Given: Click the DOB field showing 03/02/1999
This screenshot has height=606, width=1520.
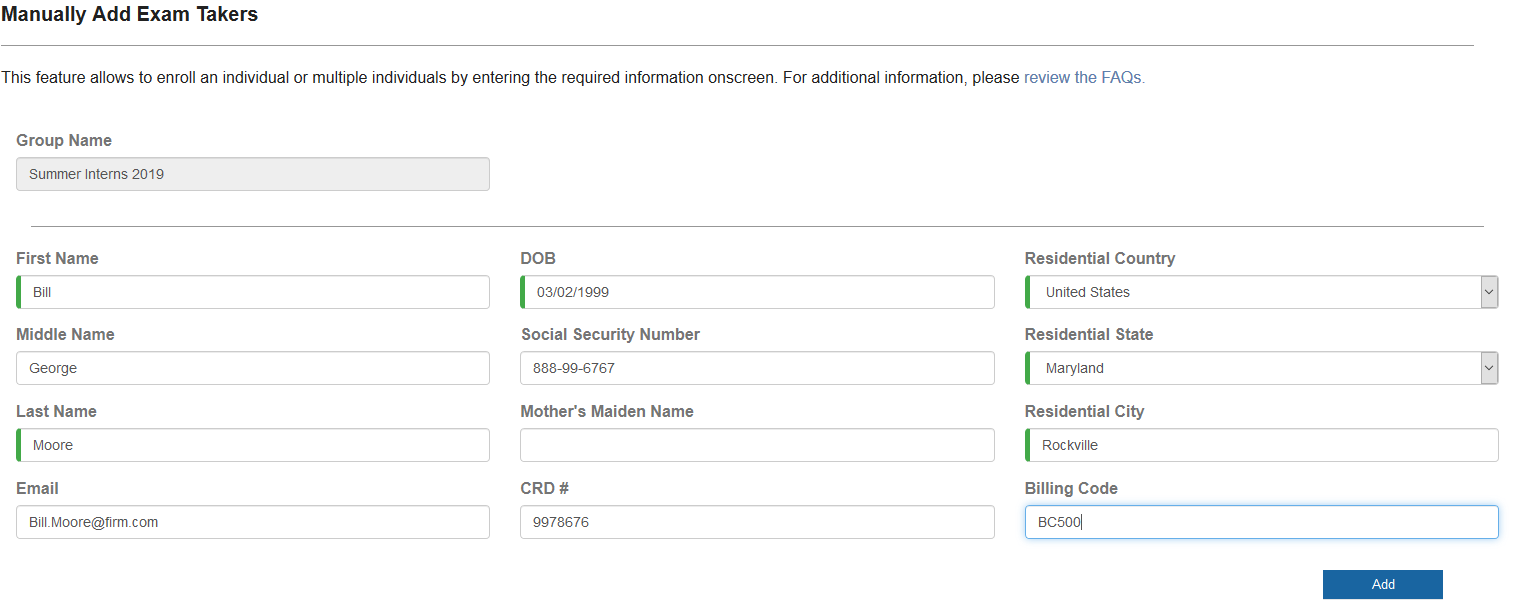Looking at the screenshot, I should coord(757,292).
